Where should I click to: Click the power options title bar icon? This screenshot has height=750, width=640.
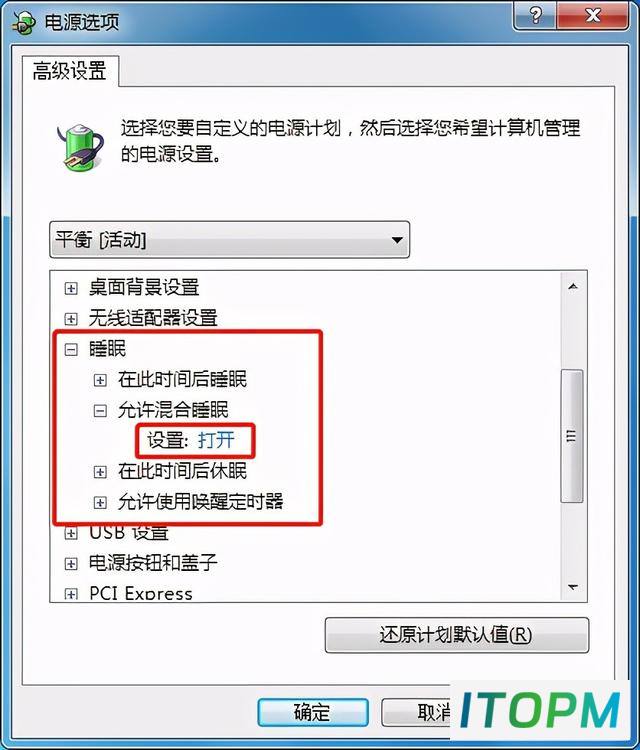24,22
